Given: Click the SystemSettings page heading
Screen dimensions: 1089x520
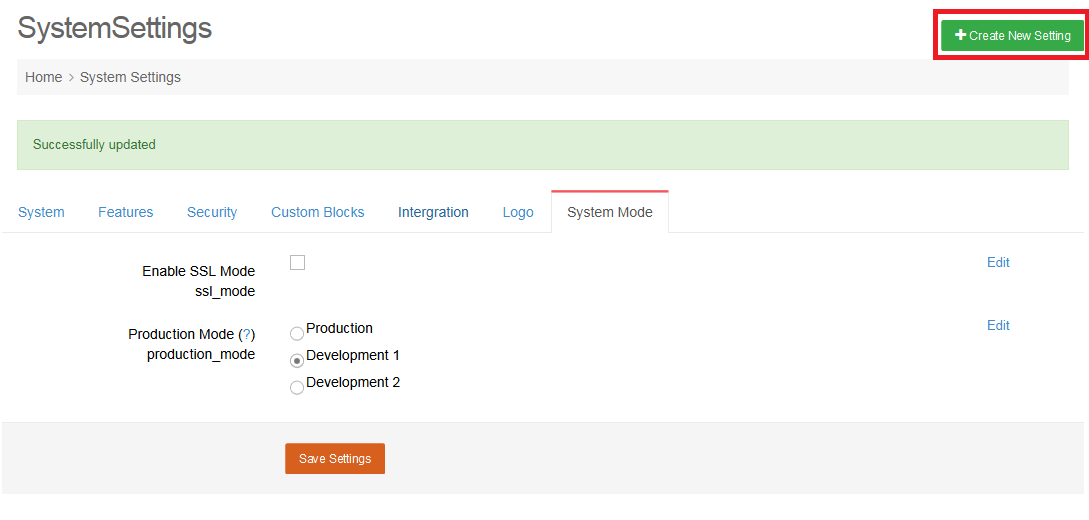Looking at the screenshot, I should coord(114,28).
